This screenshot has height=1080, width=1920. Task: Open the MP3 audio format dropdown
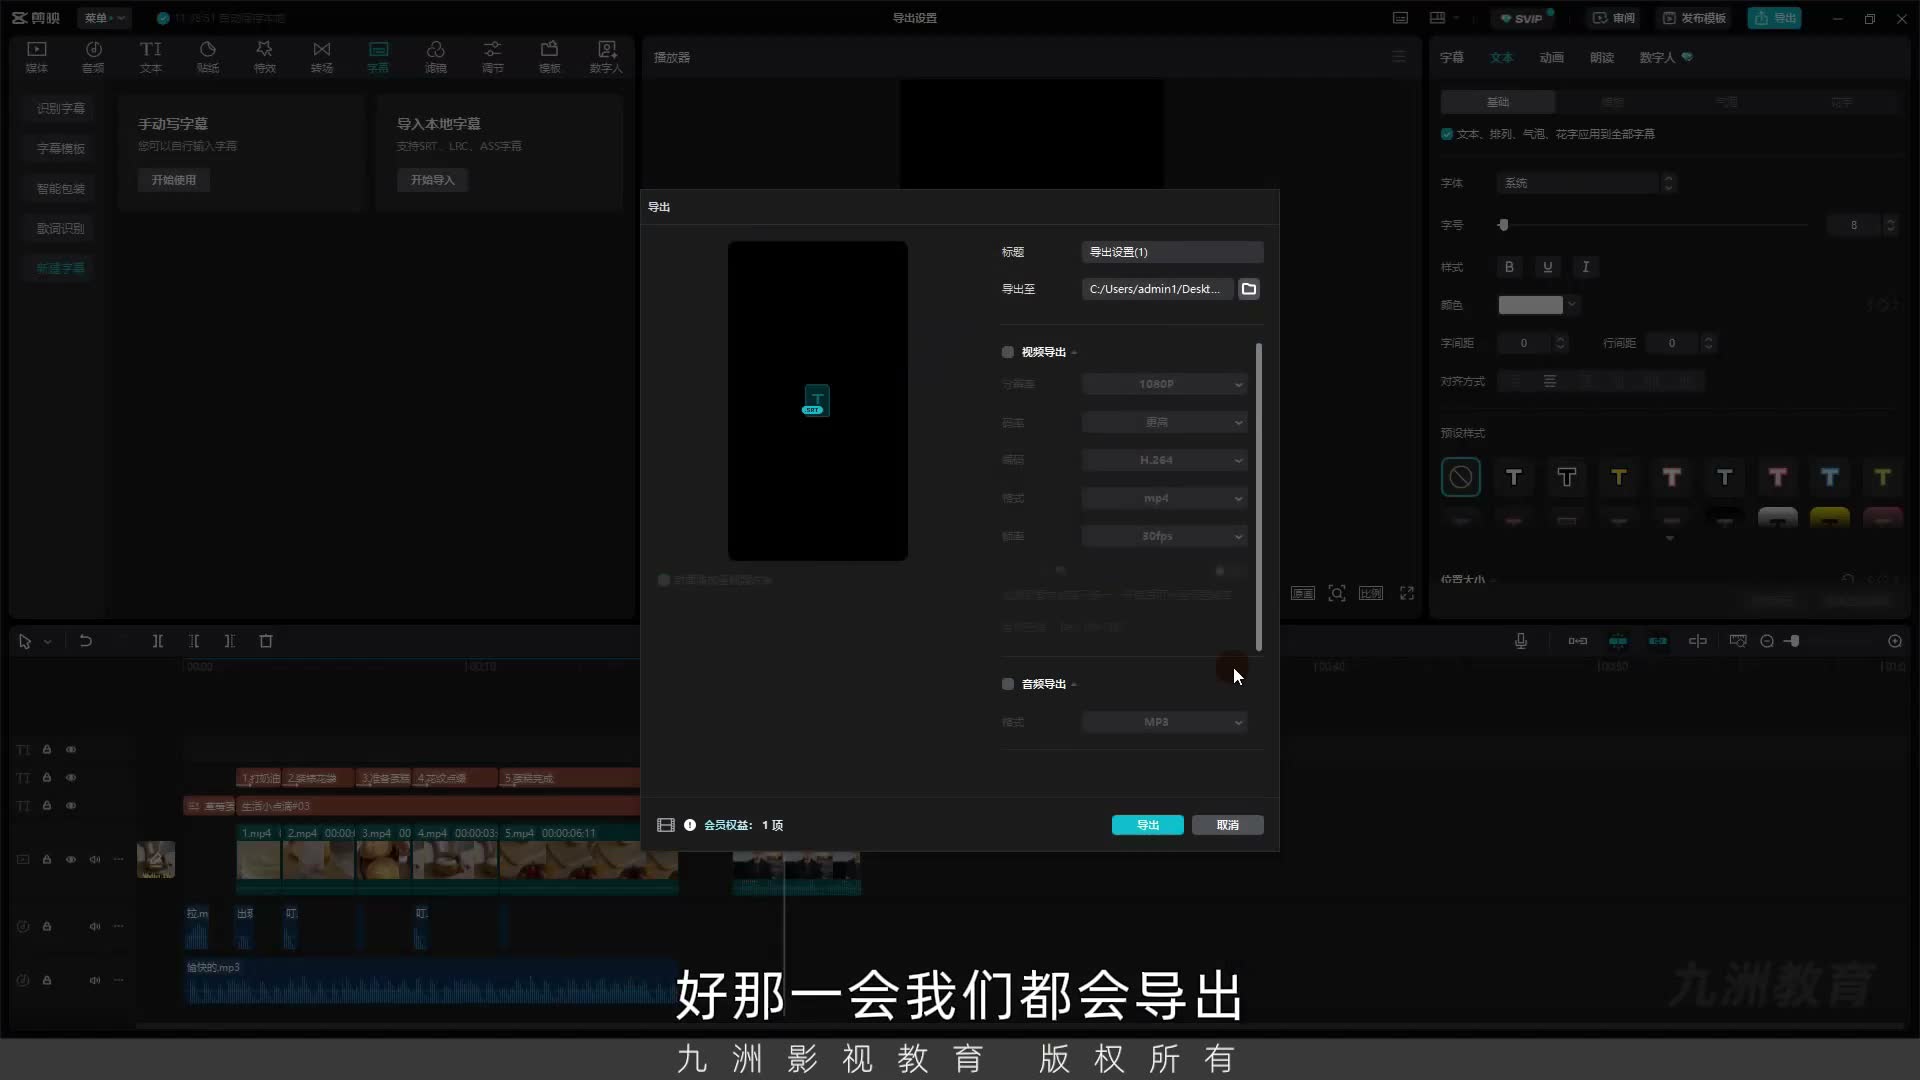tap(1165, 722)
